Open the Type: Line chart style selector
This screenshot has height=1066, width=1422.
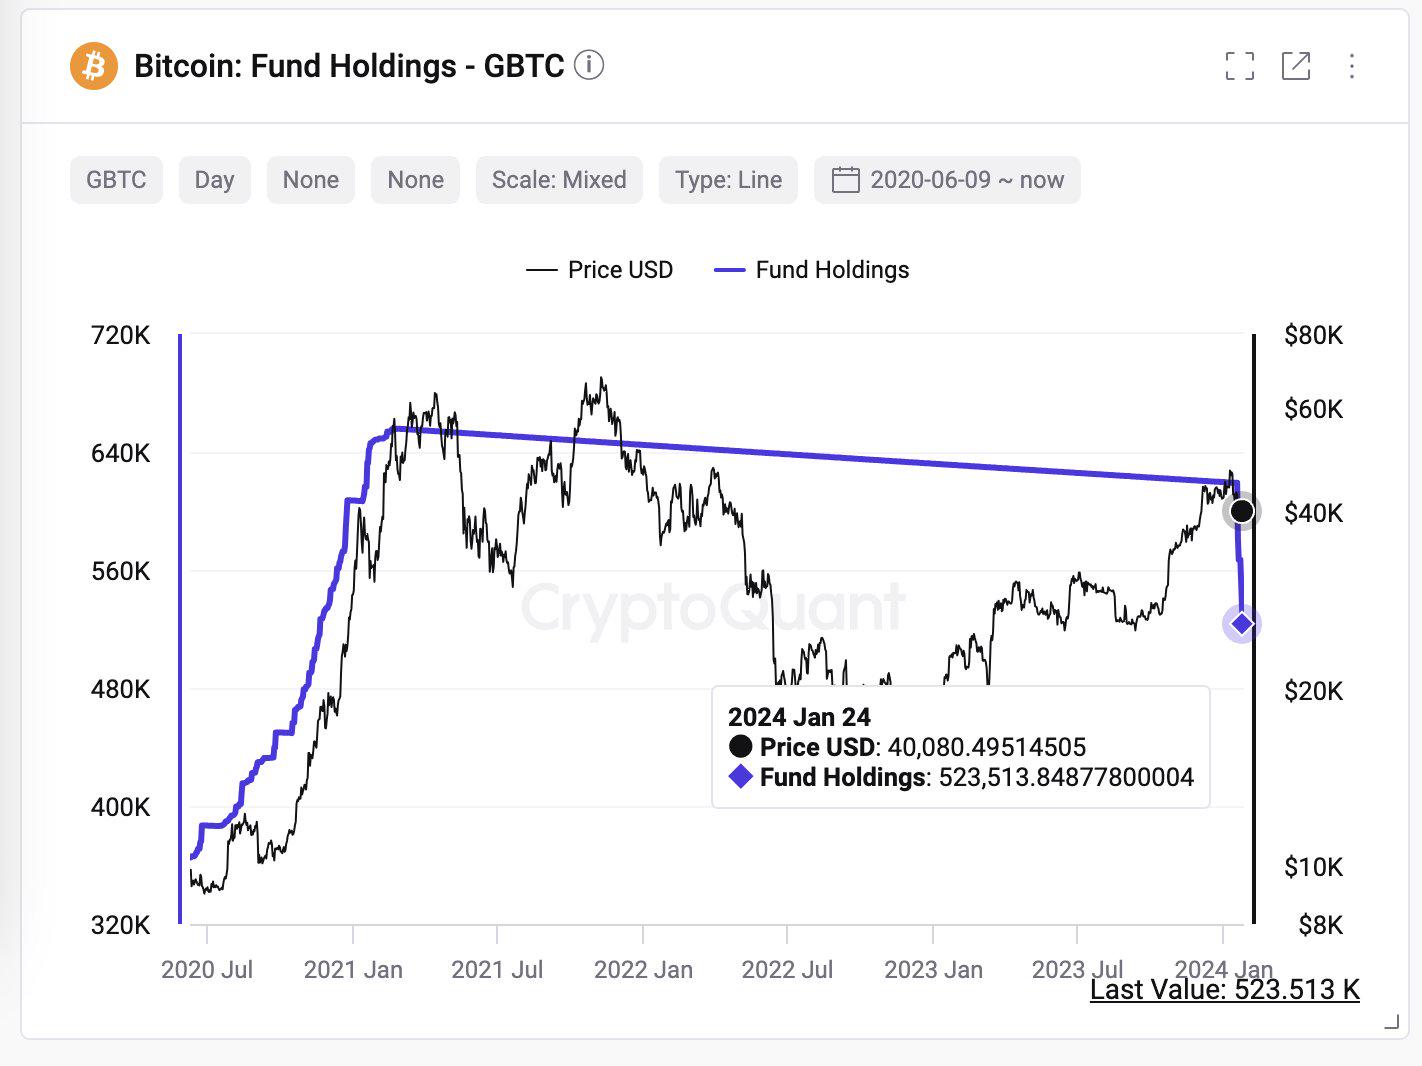tap(728, 180)
